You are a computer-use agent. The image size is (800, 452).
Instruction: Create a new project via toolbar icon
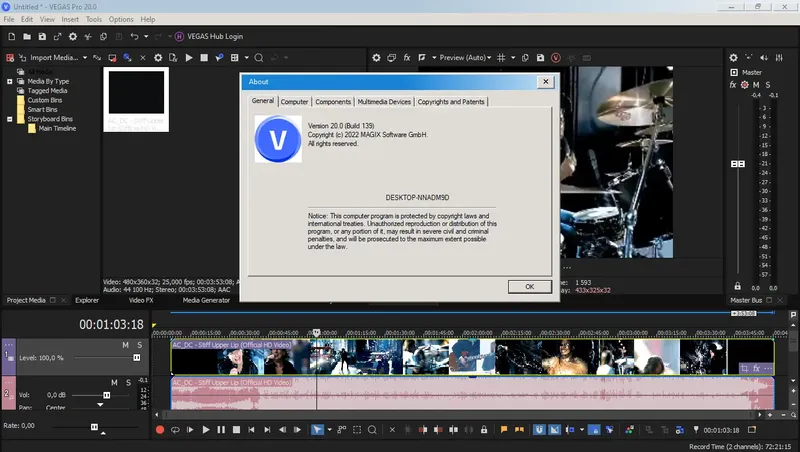[x=12, y=37]
